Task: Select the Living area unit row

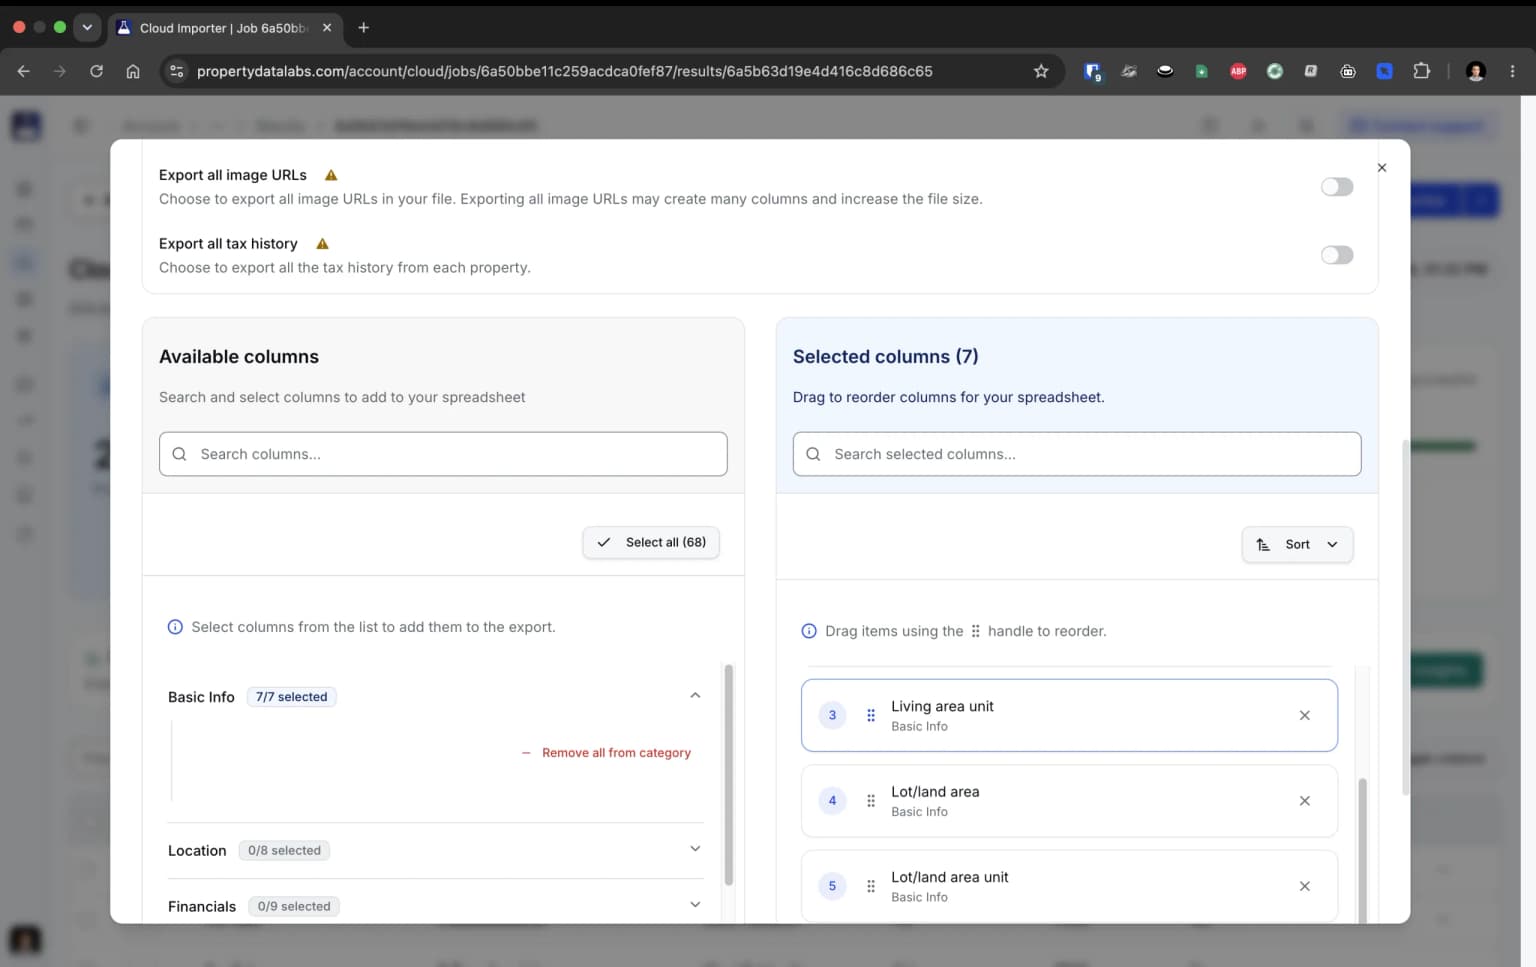Action: pos(1069,715)
